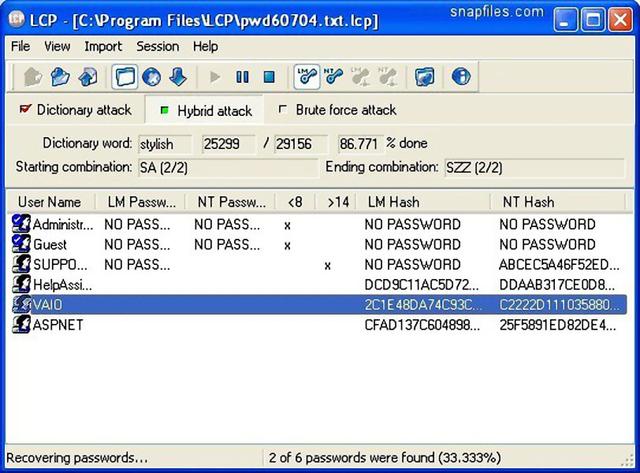Click the open session folder icon

[60, 77]
